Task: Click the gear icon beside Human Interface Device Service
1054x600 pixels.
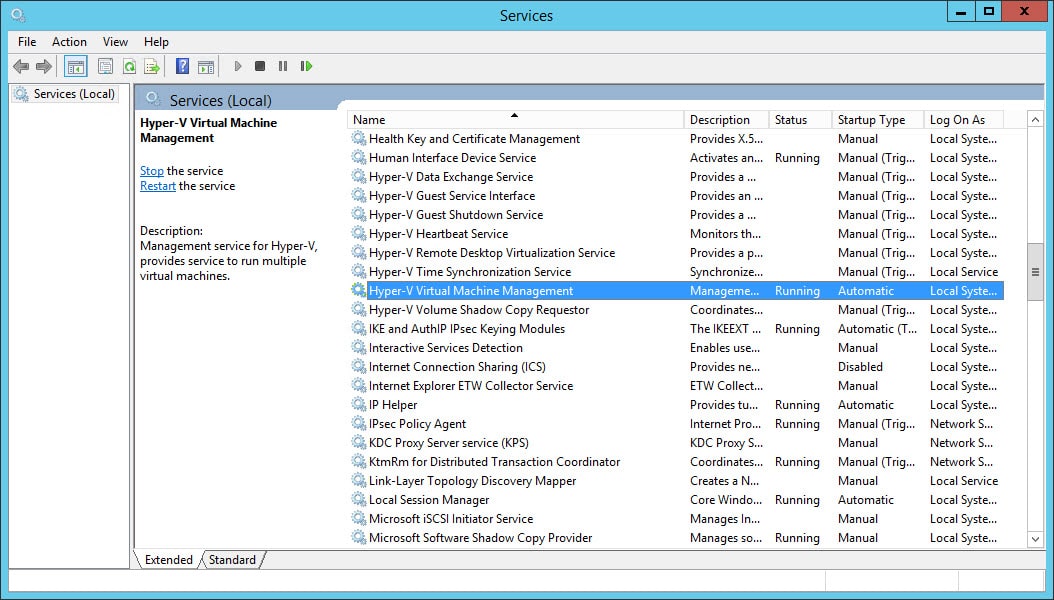Action: tap(359, 157)
